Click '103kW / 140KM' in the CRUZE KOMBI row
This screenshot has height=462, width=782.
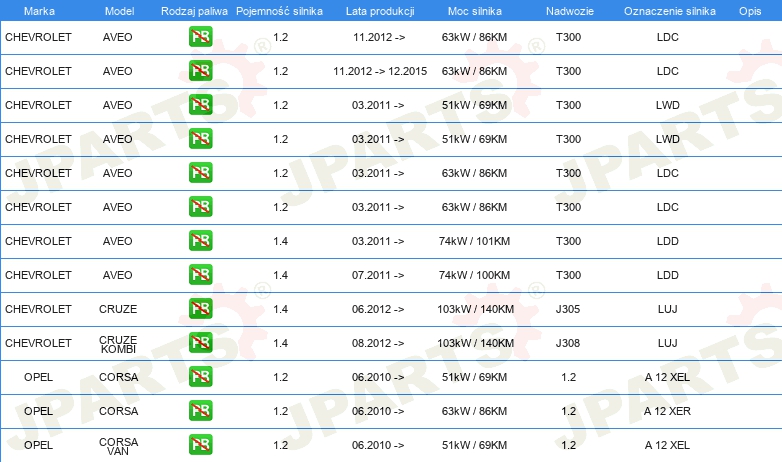tap(475, 343)
